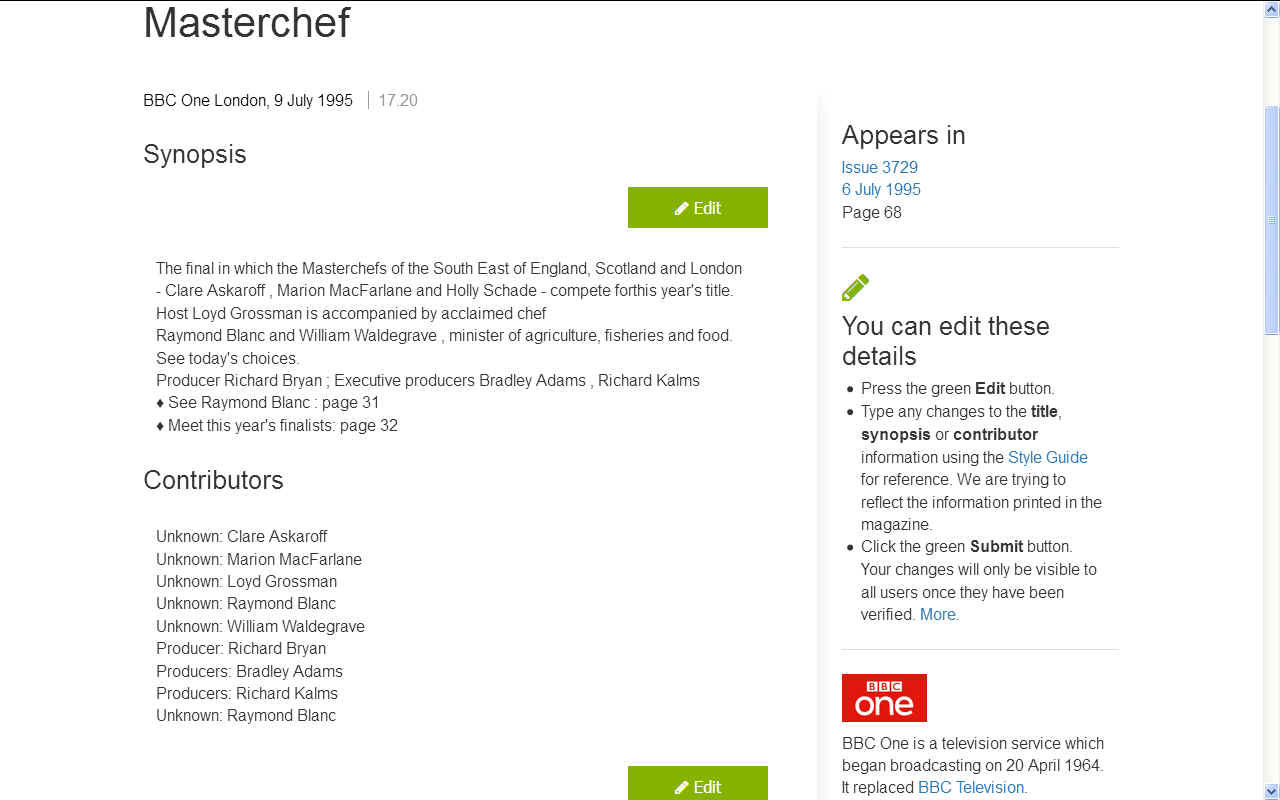Click the pencil icon in synopsis Edit button
Image resolution: width=1280 pixels, height=800 pixels.
tap(682, 208)
